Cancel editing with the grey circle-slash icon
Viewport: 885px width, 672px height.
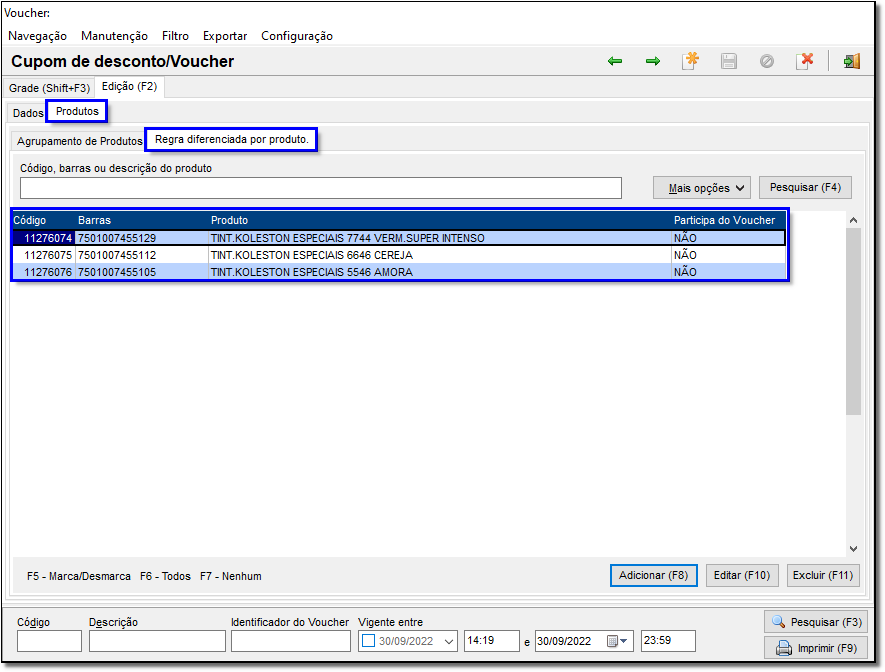(x=766, y=61)
